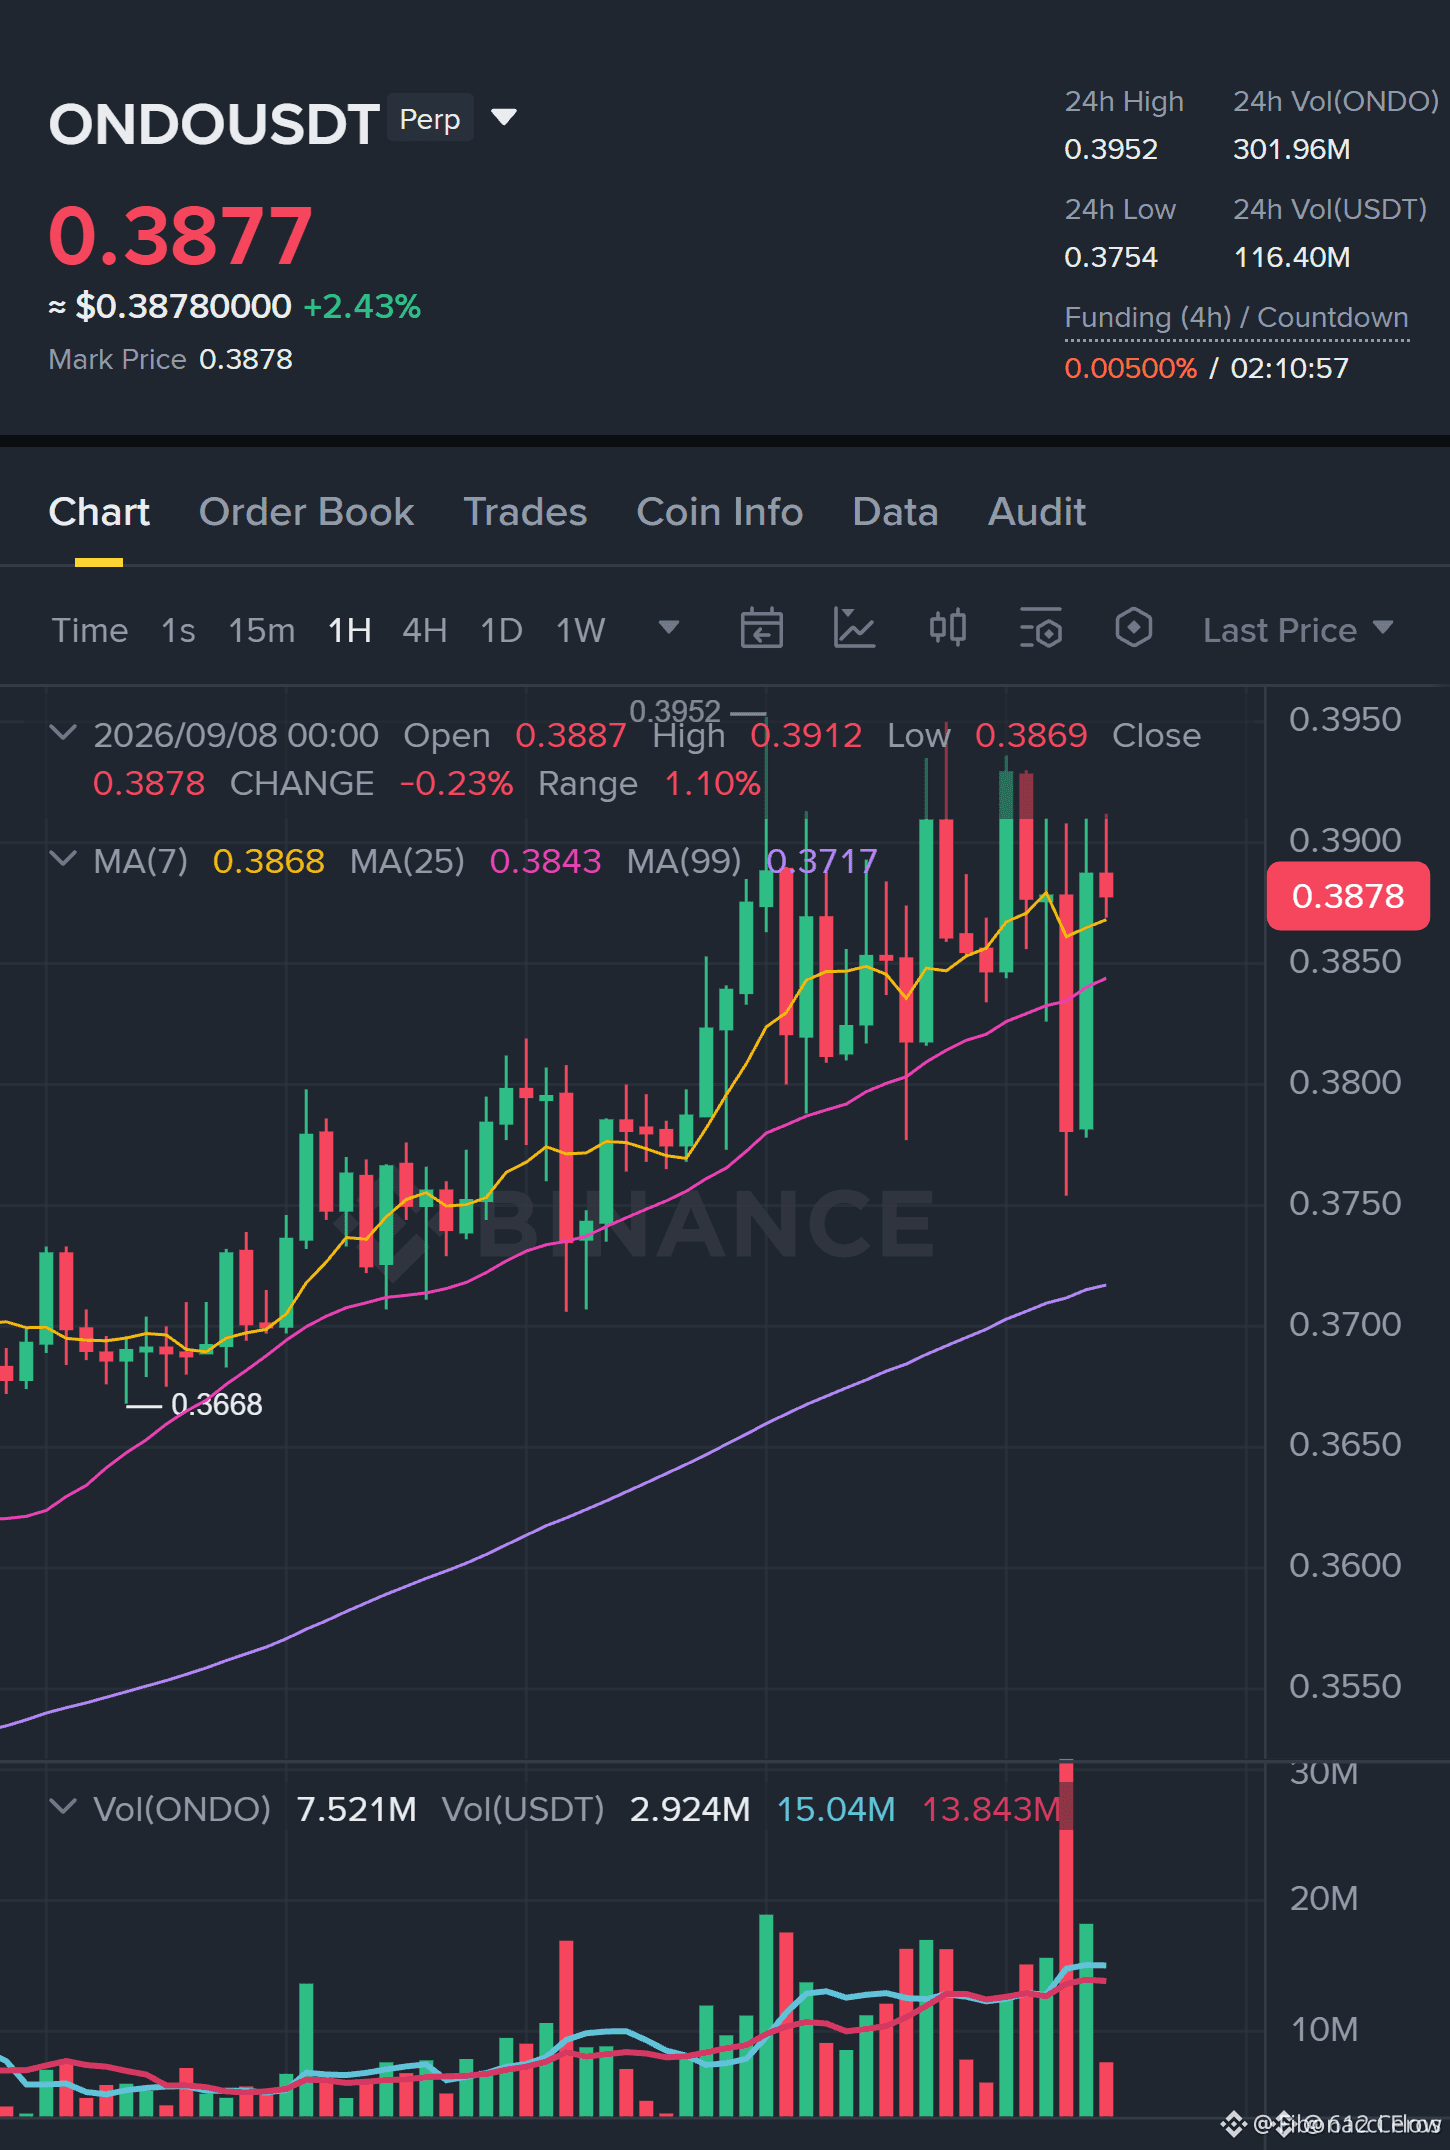Tap the Binance logo in watermark corner
Viewport: 1450px width, 2150px height.
coord(1234,2124)
